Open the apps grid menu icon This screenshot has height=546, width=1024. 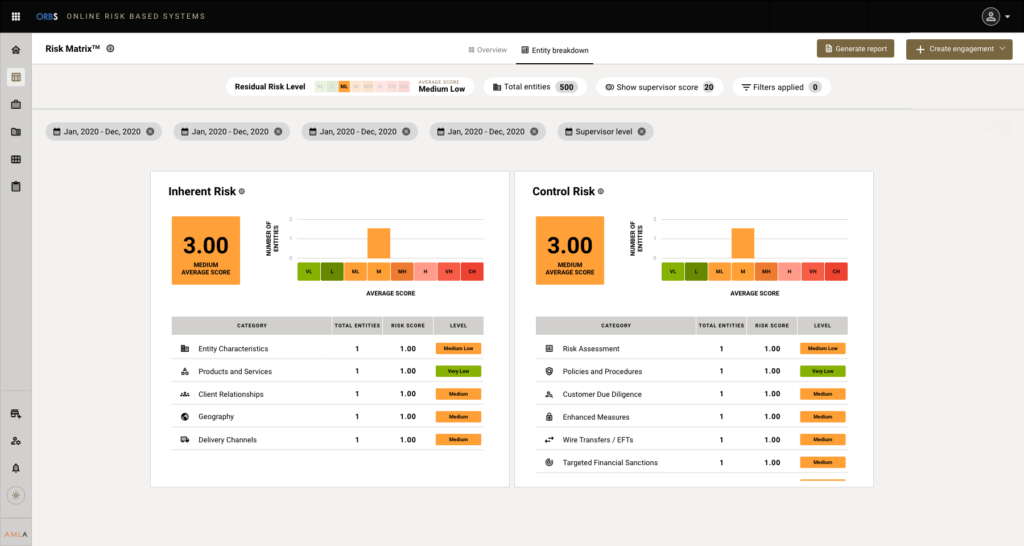tap(16, 16)
